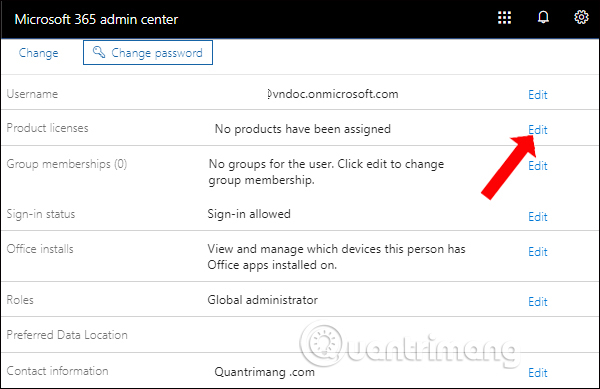Select the Office installs label
Screen dimensions: 600x389
[x=40, y=249]
